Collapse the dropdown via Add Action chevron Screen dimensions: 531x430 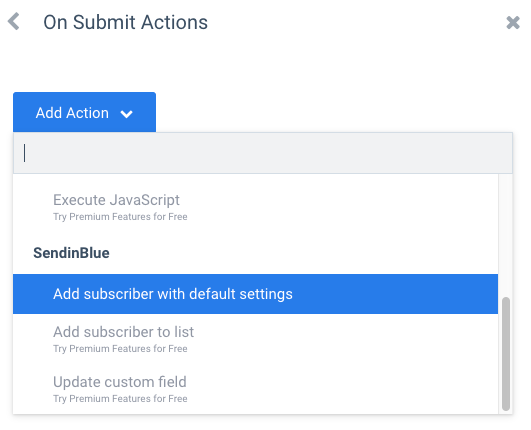[x=127, y=114]
